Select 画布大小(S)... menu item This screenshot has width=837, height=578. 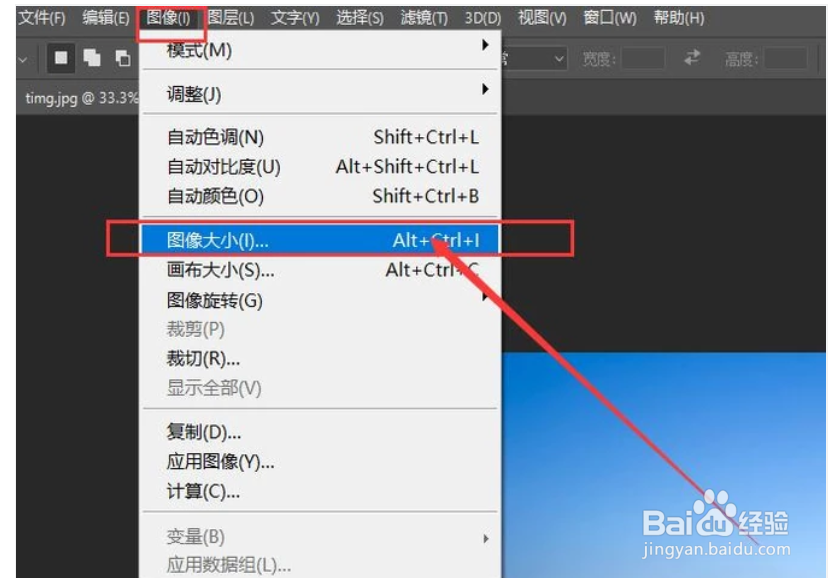tap(320, 270)
